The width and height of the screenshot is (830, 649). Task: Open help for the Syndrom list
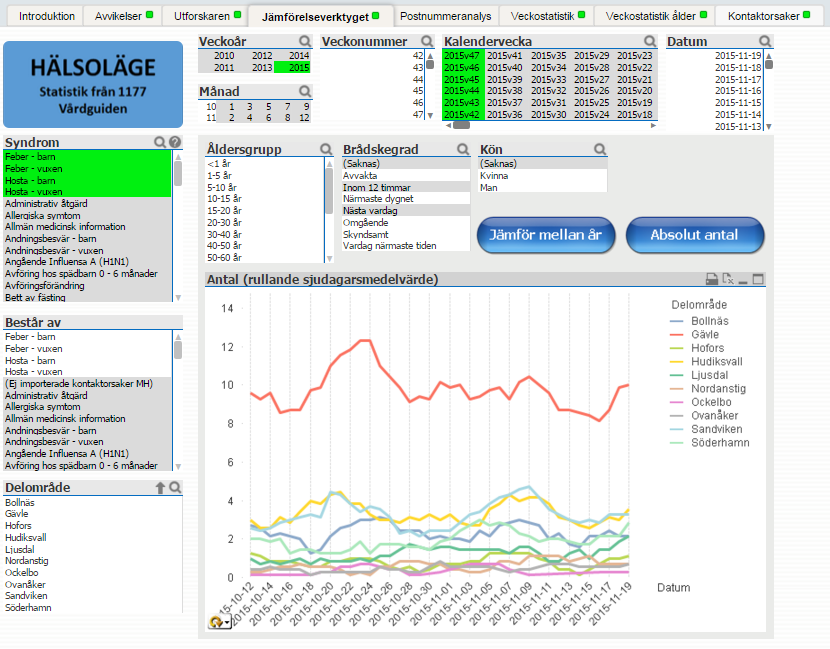[x=175, y=142]
